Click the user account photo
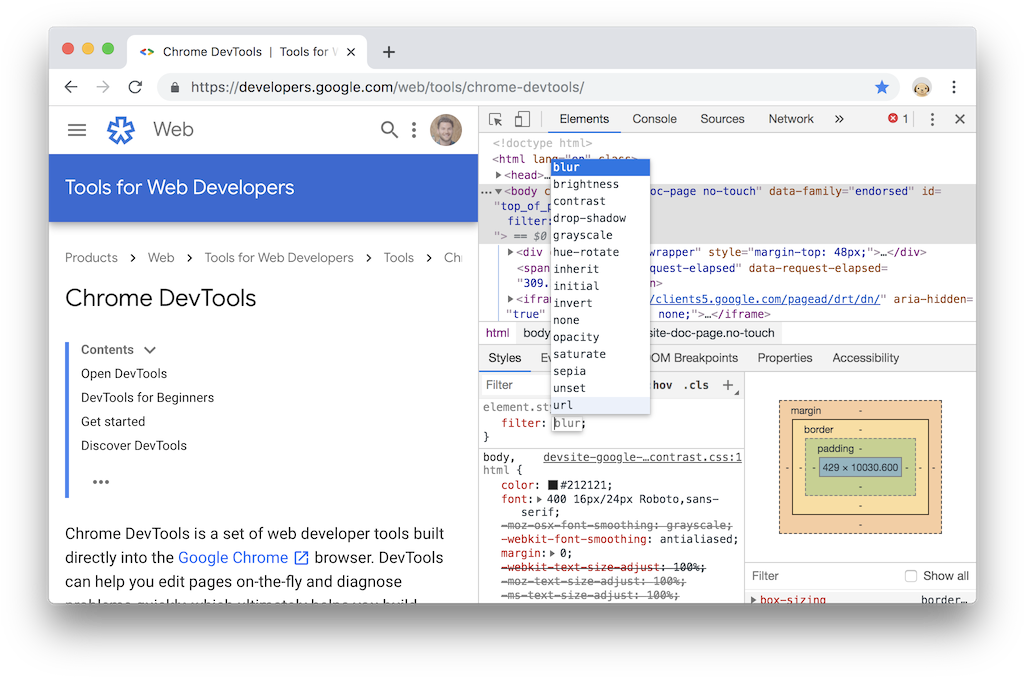Screen dimensions: 1024x677 446,130
